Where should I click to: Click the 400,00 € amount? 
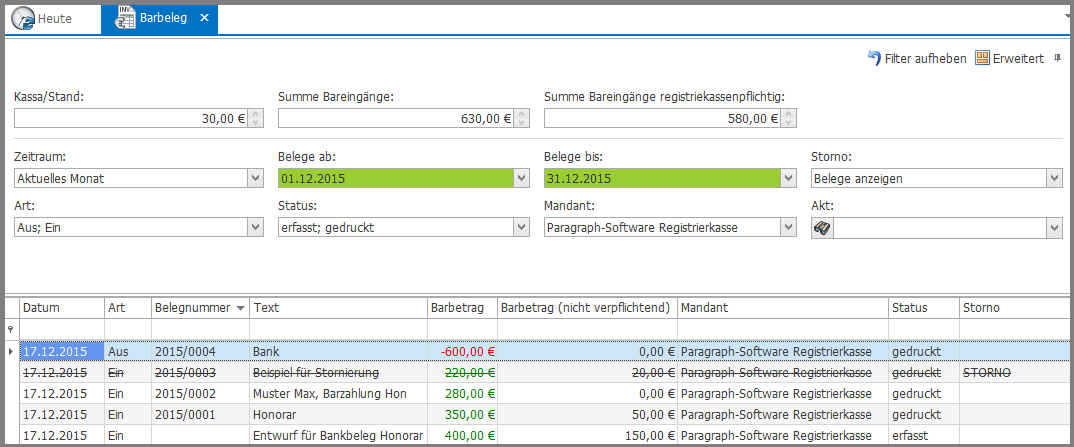tap(469, 435)
